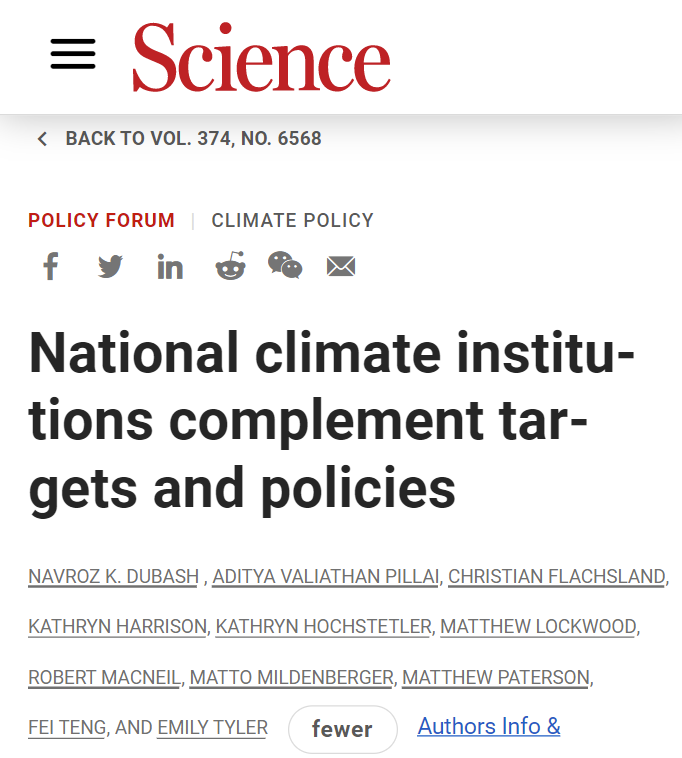The height and width of the screenshot is (758, 682).
Task: Open the Policy Forum section
Action: tap(102, 220)
